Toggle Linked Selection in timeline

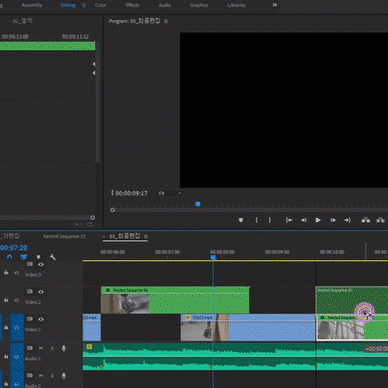(24, 257)
